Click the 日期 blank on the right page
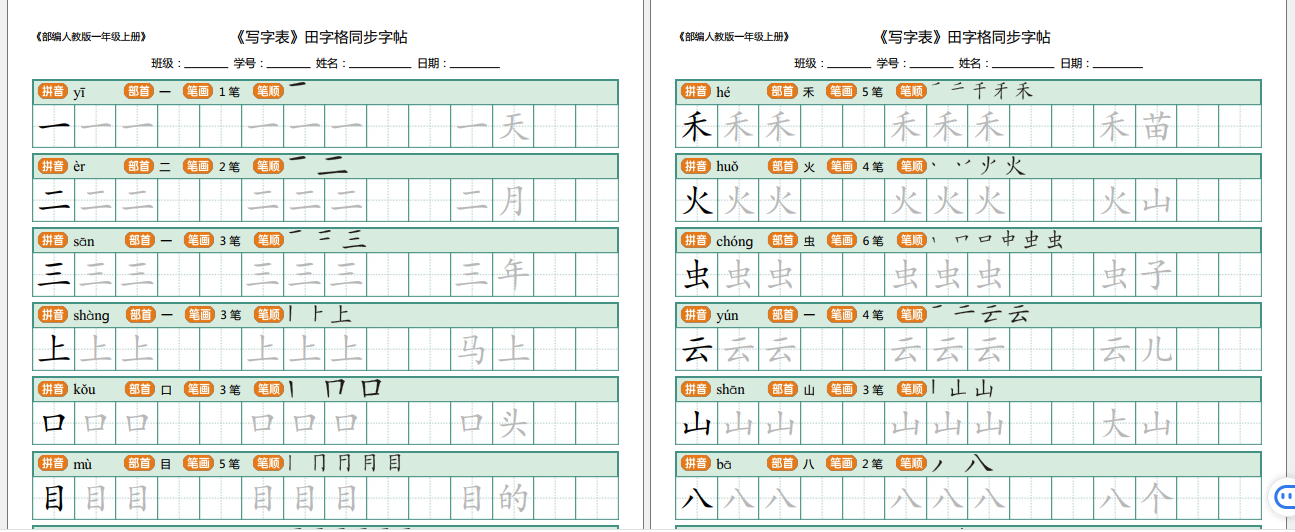1295x532 pixels. (x=1117, y=64)
